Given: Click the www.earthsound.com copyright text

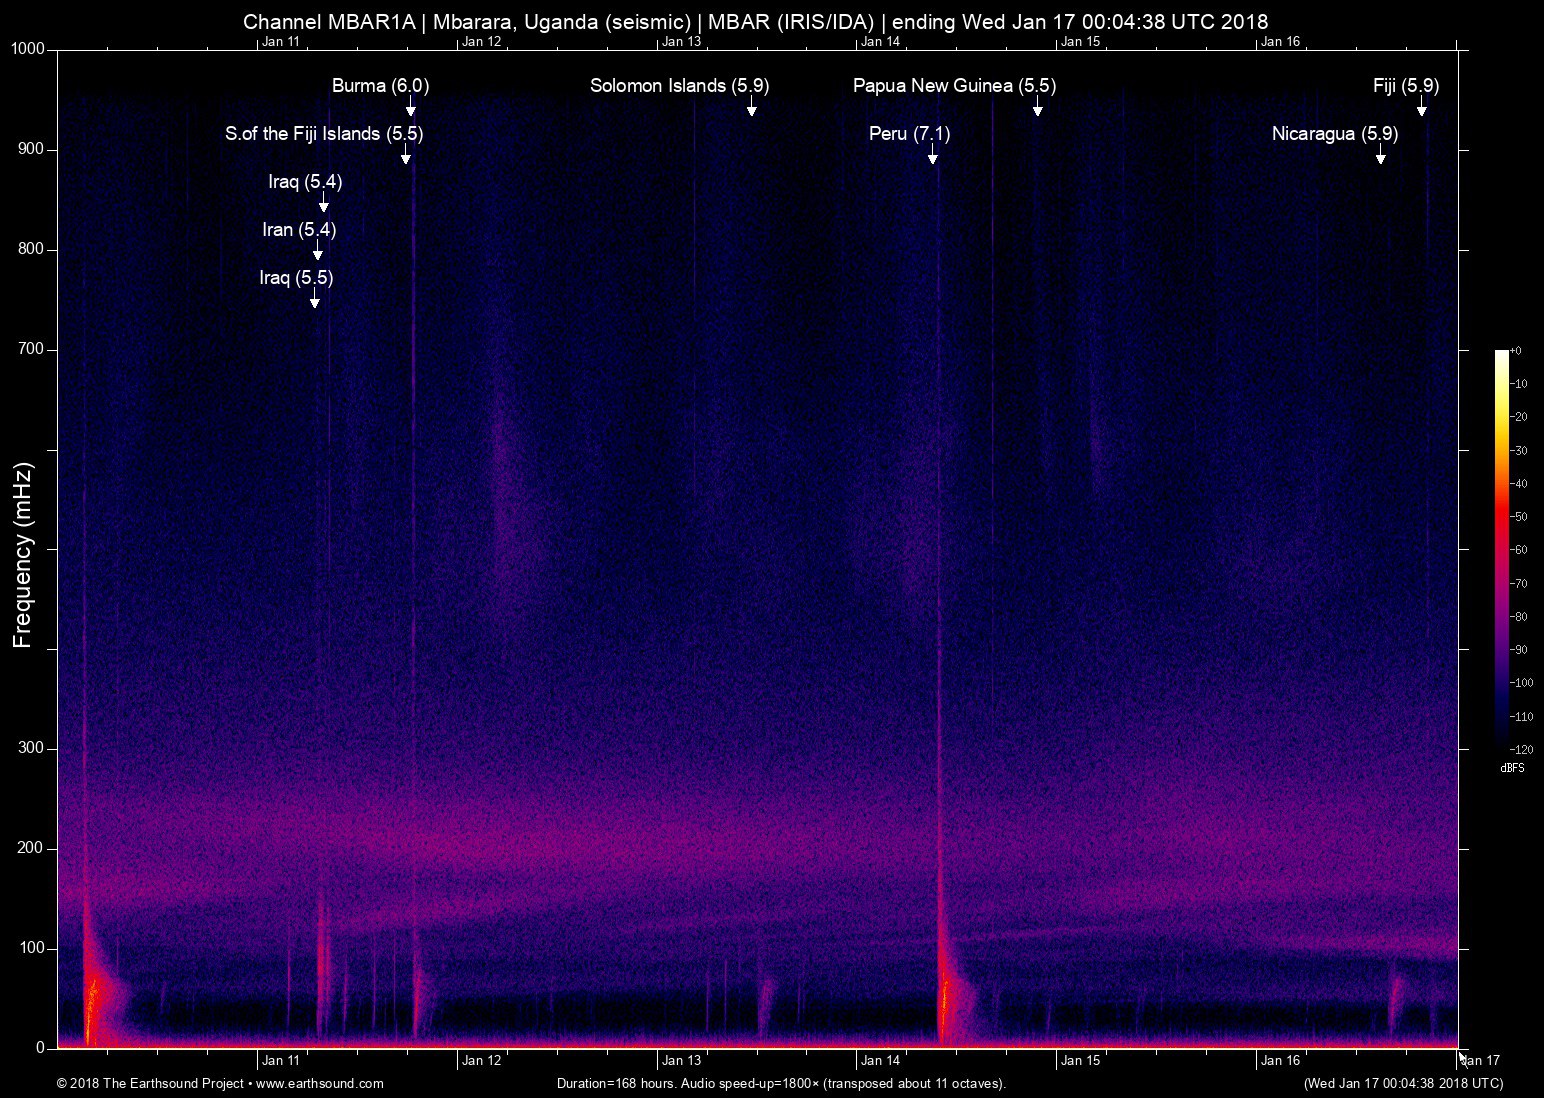Looking at the screenshot, I should coord(220,1084).
